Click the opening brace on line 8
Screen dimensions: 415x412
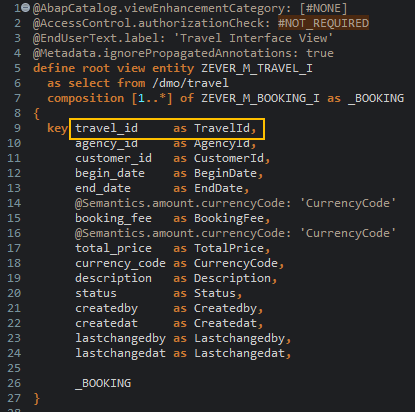(x=37, y=114)
